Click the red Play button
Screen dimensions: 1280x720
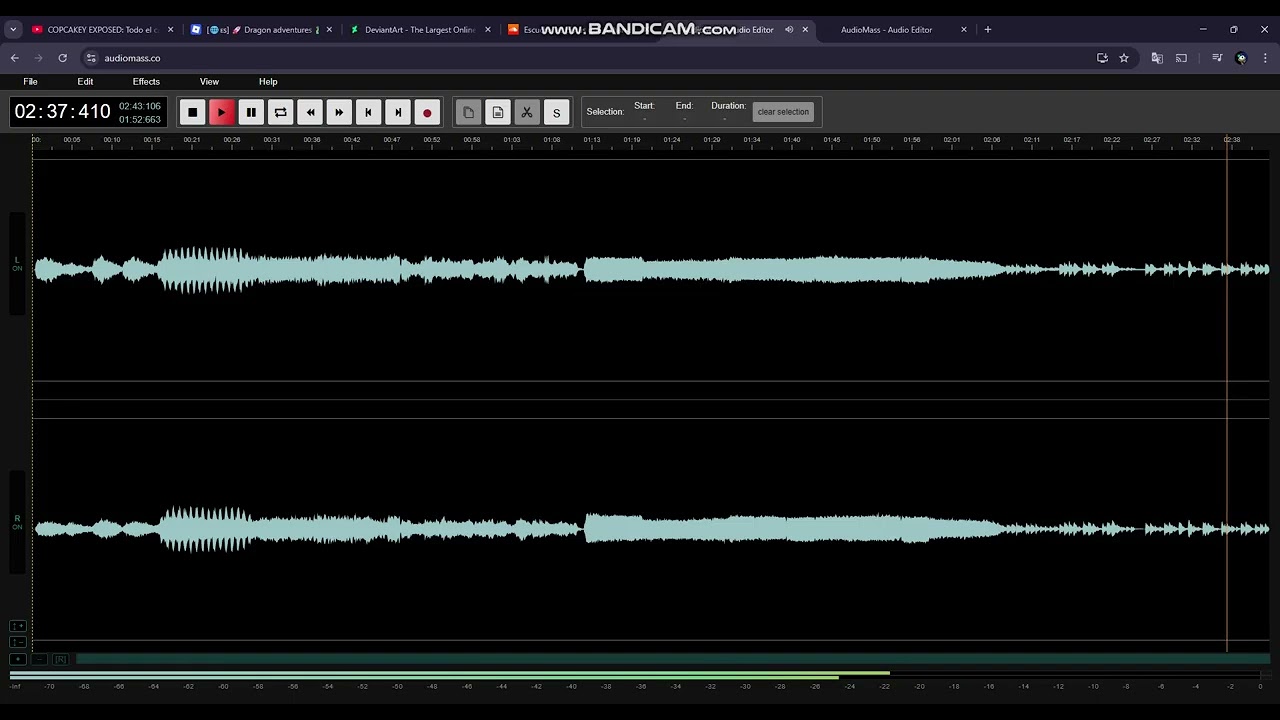click(x=222, y=112)
